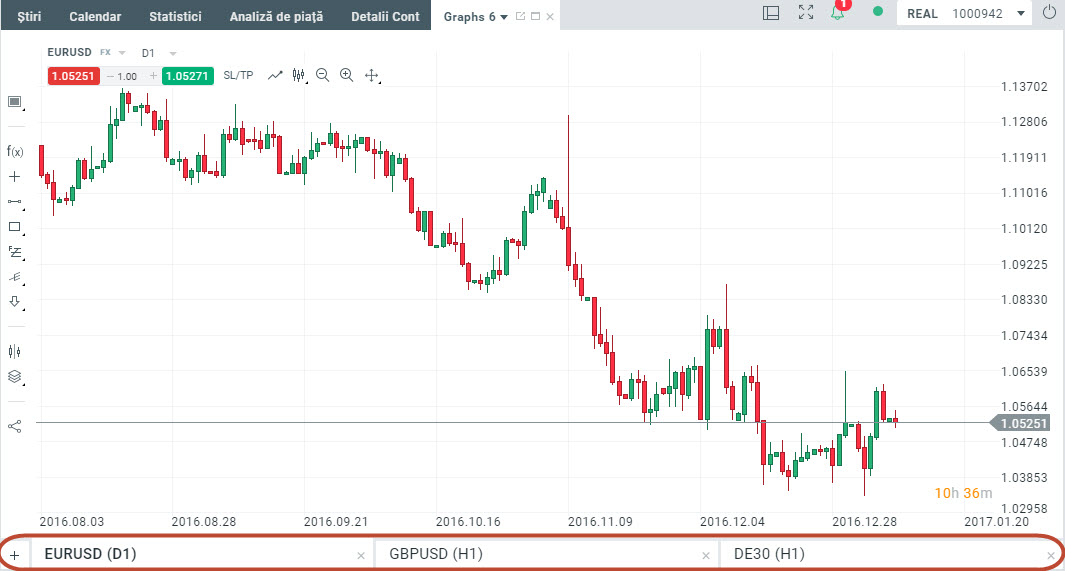This screenshot has width=1065, height=571.
Task: Click the FX label next to EURUSD
Action: (x=105, y=52)
